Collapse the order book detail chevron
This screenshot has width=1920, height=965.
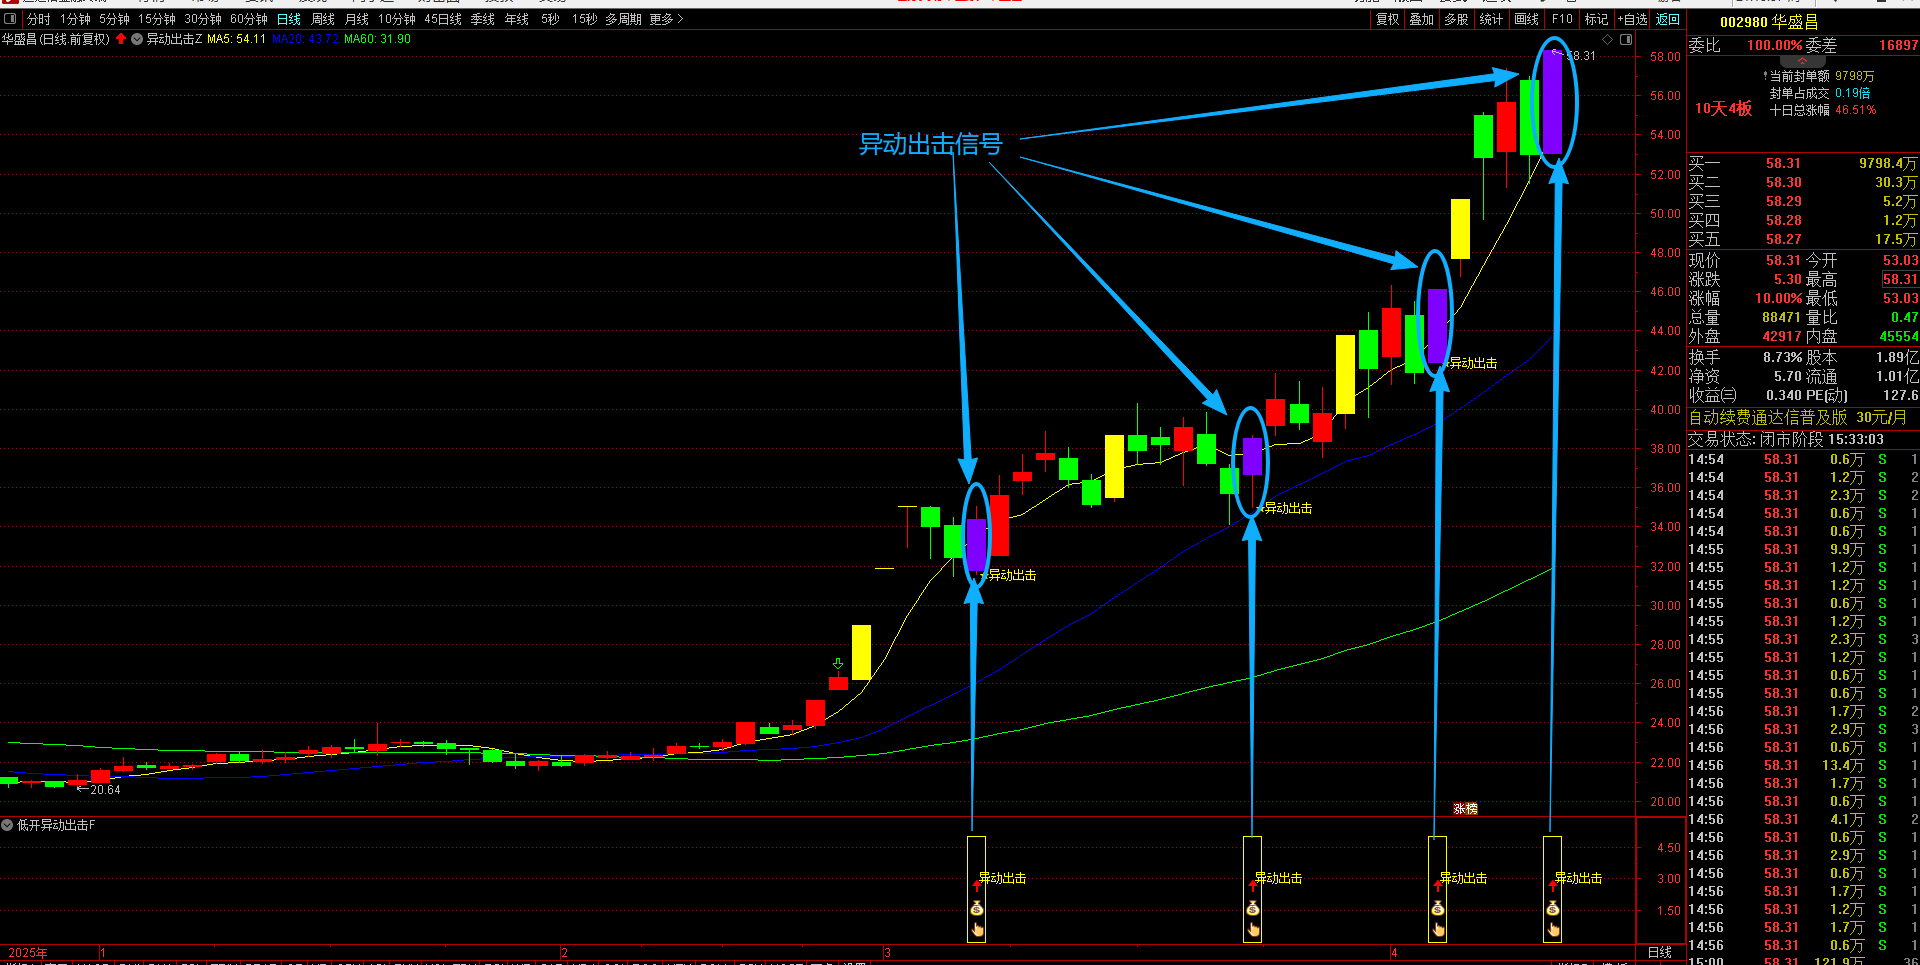1803,61
